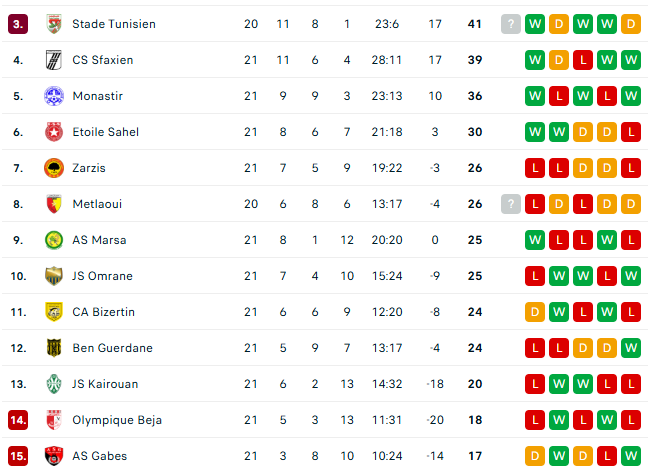Click the CS Sfaxien team crest

pos(54,60)
